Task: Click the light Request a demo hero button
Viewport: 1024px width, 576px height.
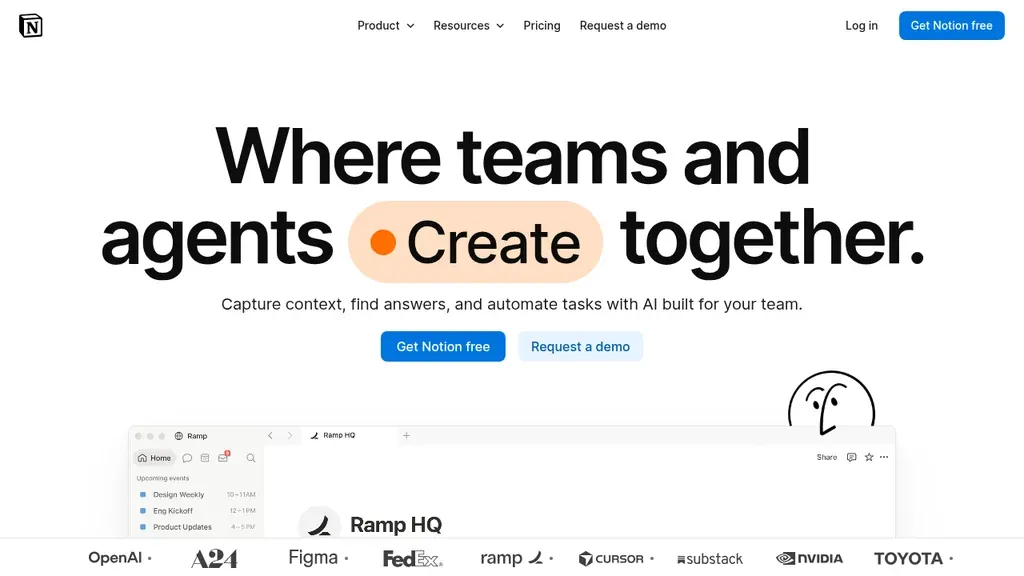Action: point(580,346)
